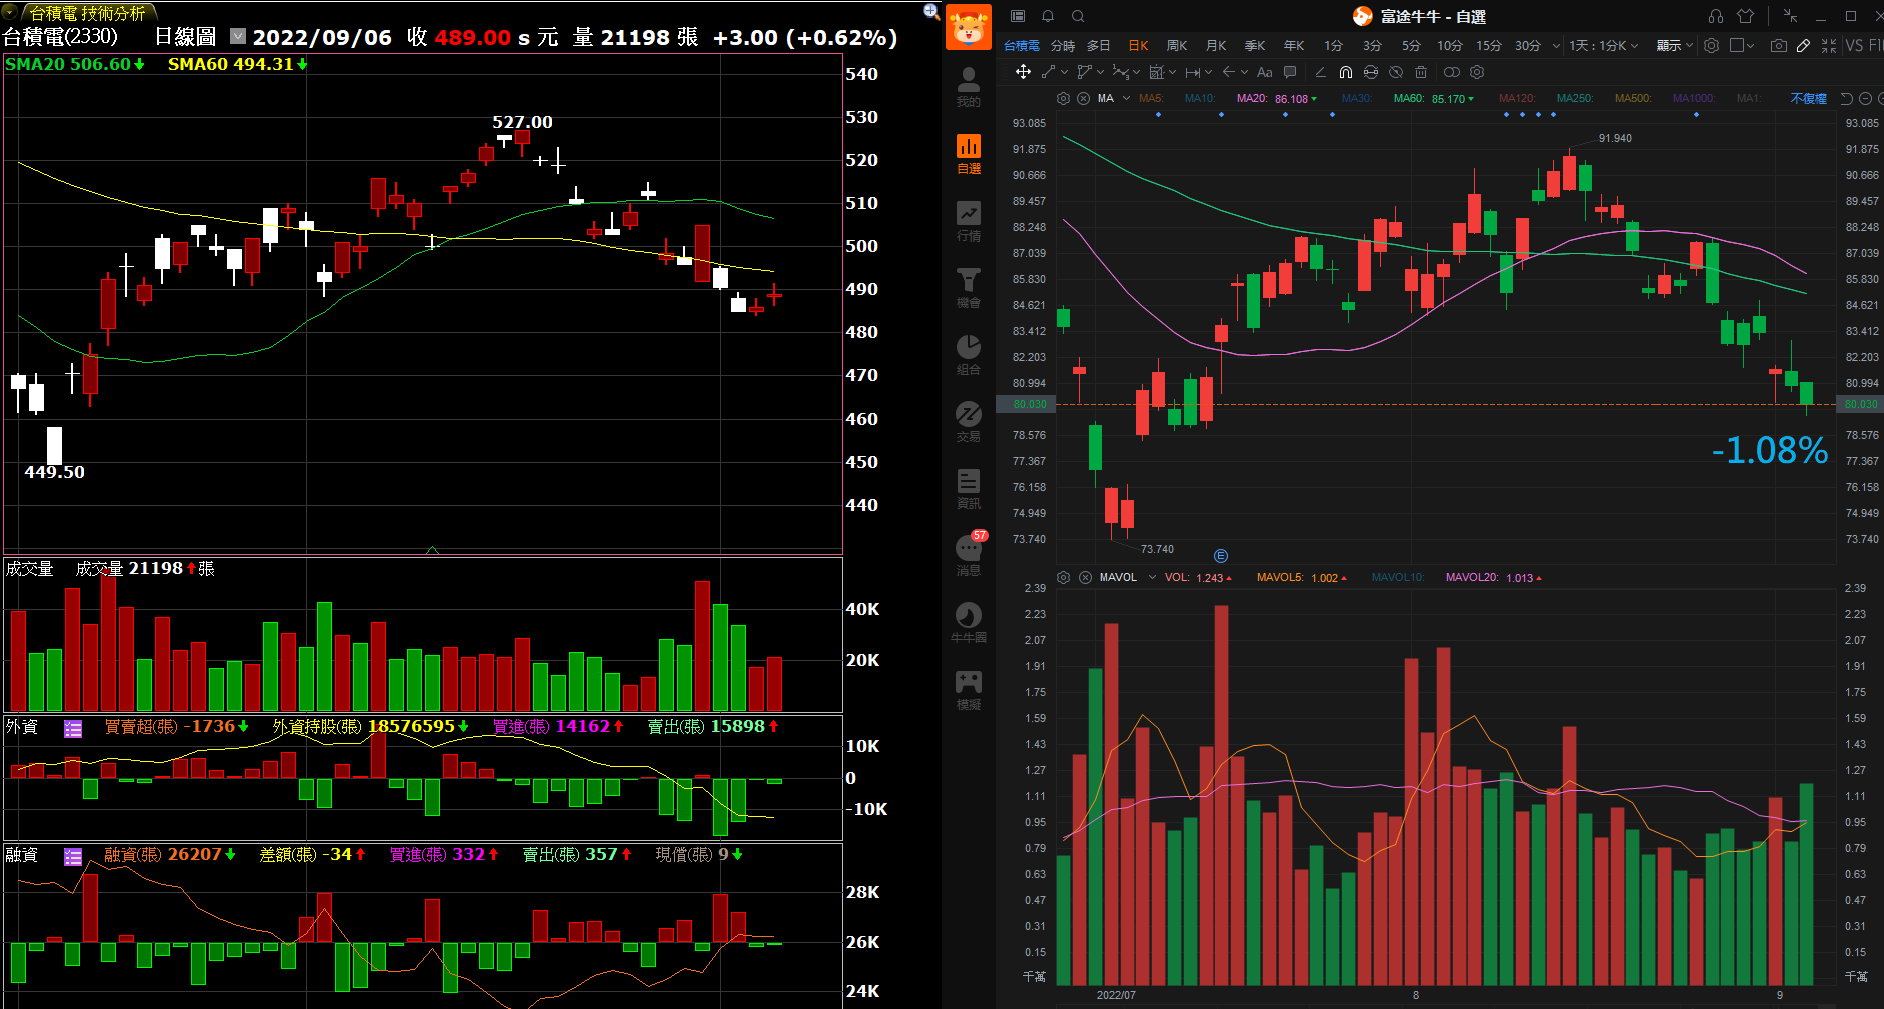
Task: Click the hide drawings eye icon
Action: [x=1396, y=72]
